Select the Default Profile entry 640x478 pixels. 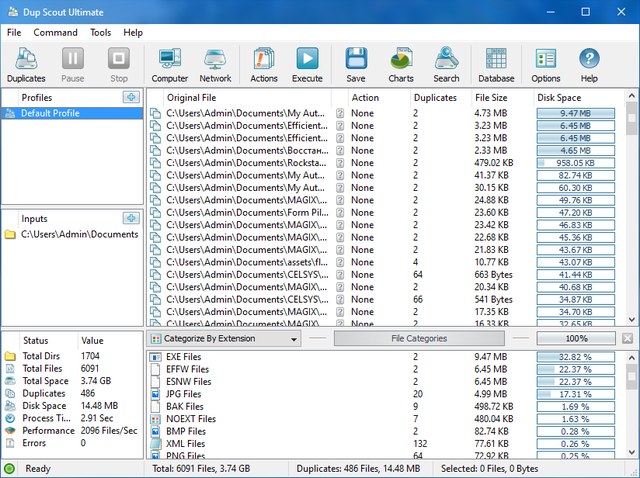point(50,114)
